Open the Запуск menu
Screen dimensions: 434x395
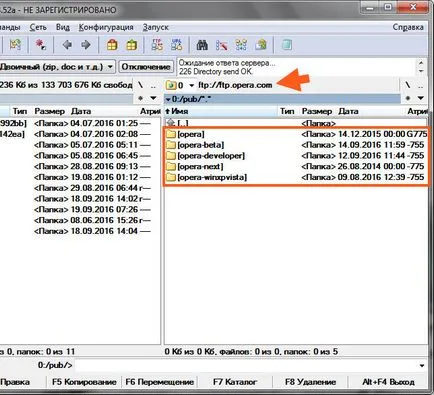click(x=156, y=27)
